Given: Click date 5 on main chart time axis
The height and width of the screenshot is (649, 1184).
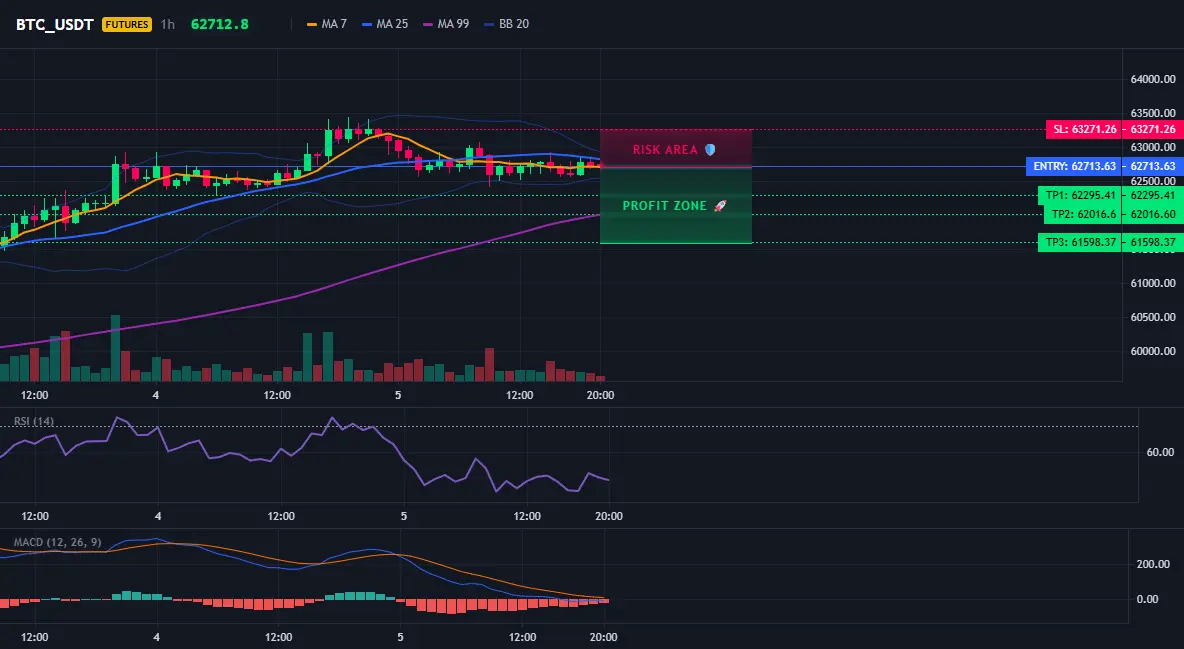Looking at the screenshot, I should tap(398, 394).
